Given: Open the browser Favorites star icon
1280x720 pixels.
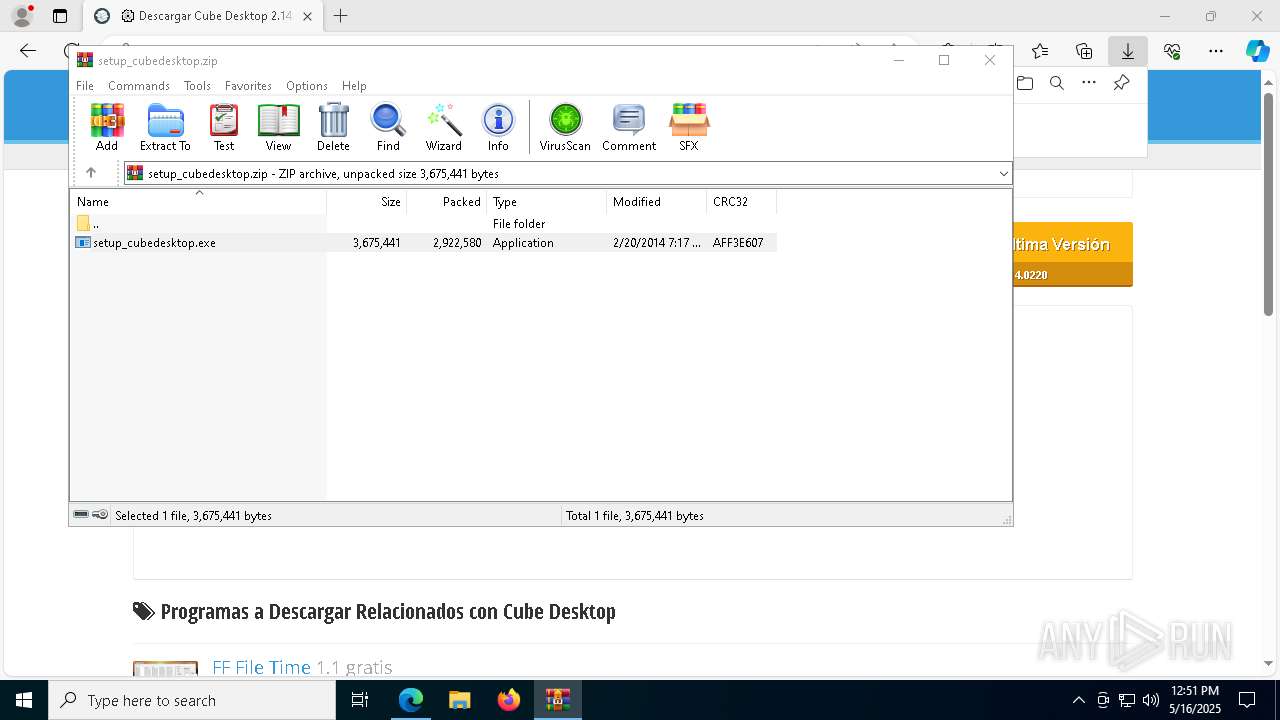Looking at the screenshot, I should [x=1040, y=51].
